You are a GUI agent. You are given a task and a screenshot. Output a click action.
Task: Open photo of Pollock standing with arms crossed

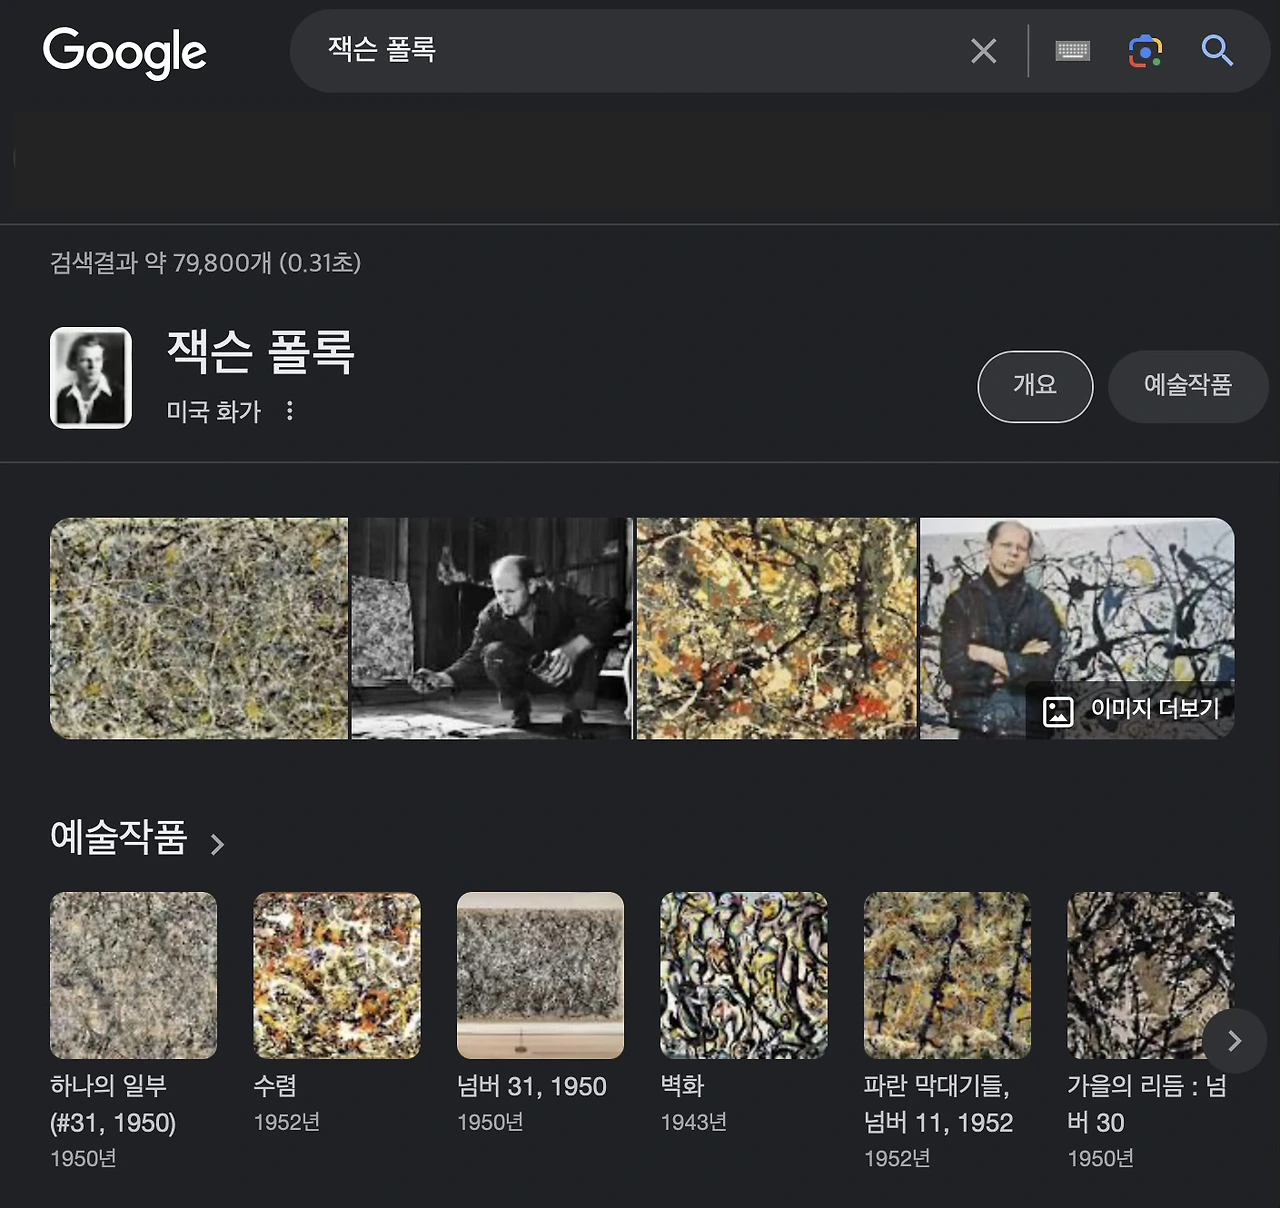pos(1077,628)
